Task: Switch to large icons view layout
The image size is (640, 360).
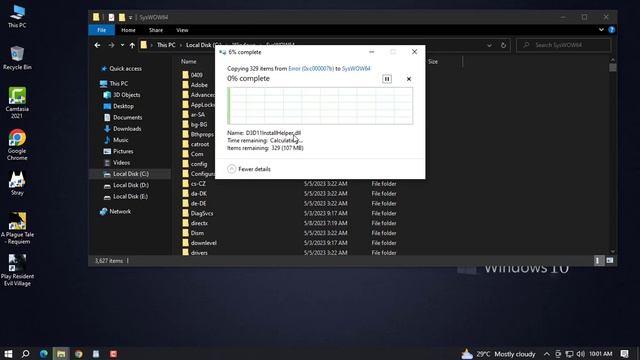Action: coord(609,260)
